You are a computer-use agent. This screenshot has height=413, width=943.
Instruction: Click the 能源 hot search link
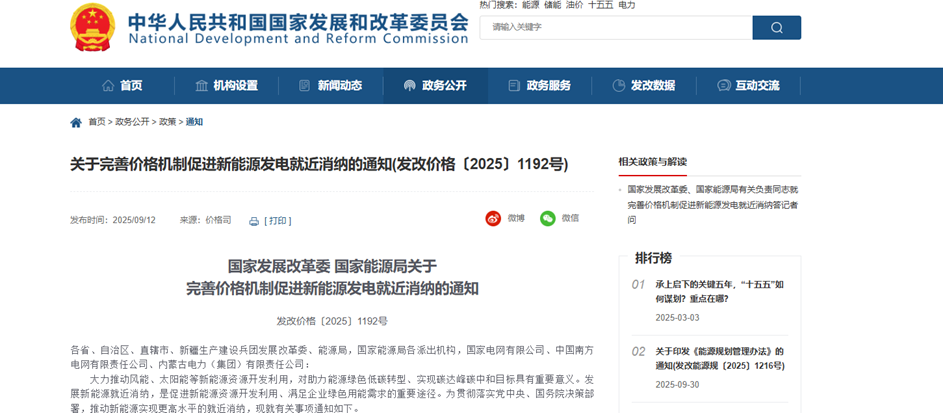pyautogui.click(x=530, y=5)
